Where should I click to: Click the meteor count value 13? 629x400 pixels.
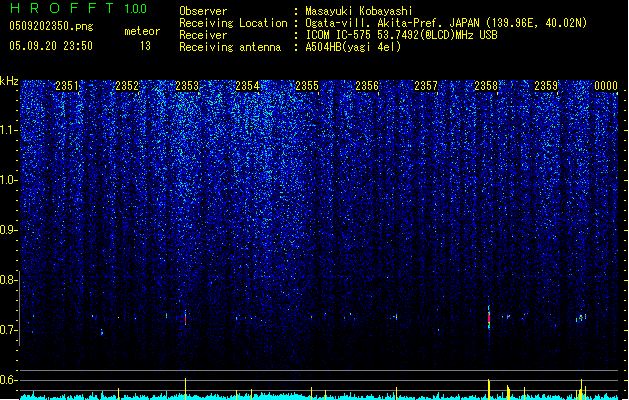coord(145,46)
